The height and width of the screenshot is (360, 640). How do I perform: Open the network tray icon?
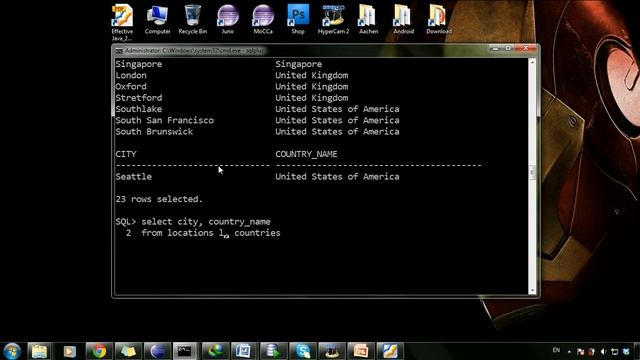(615, 351)
